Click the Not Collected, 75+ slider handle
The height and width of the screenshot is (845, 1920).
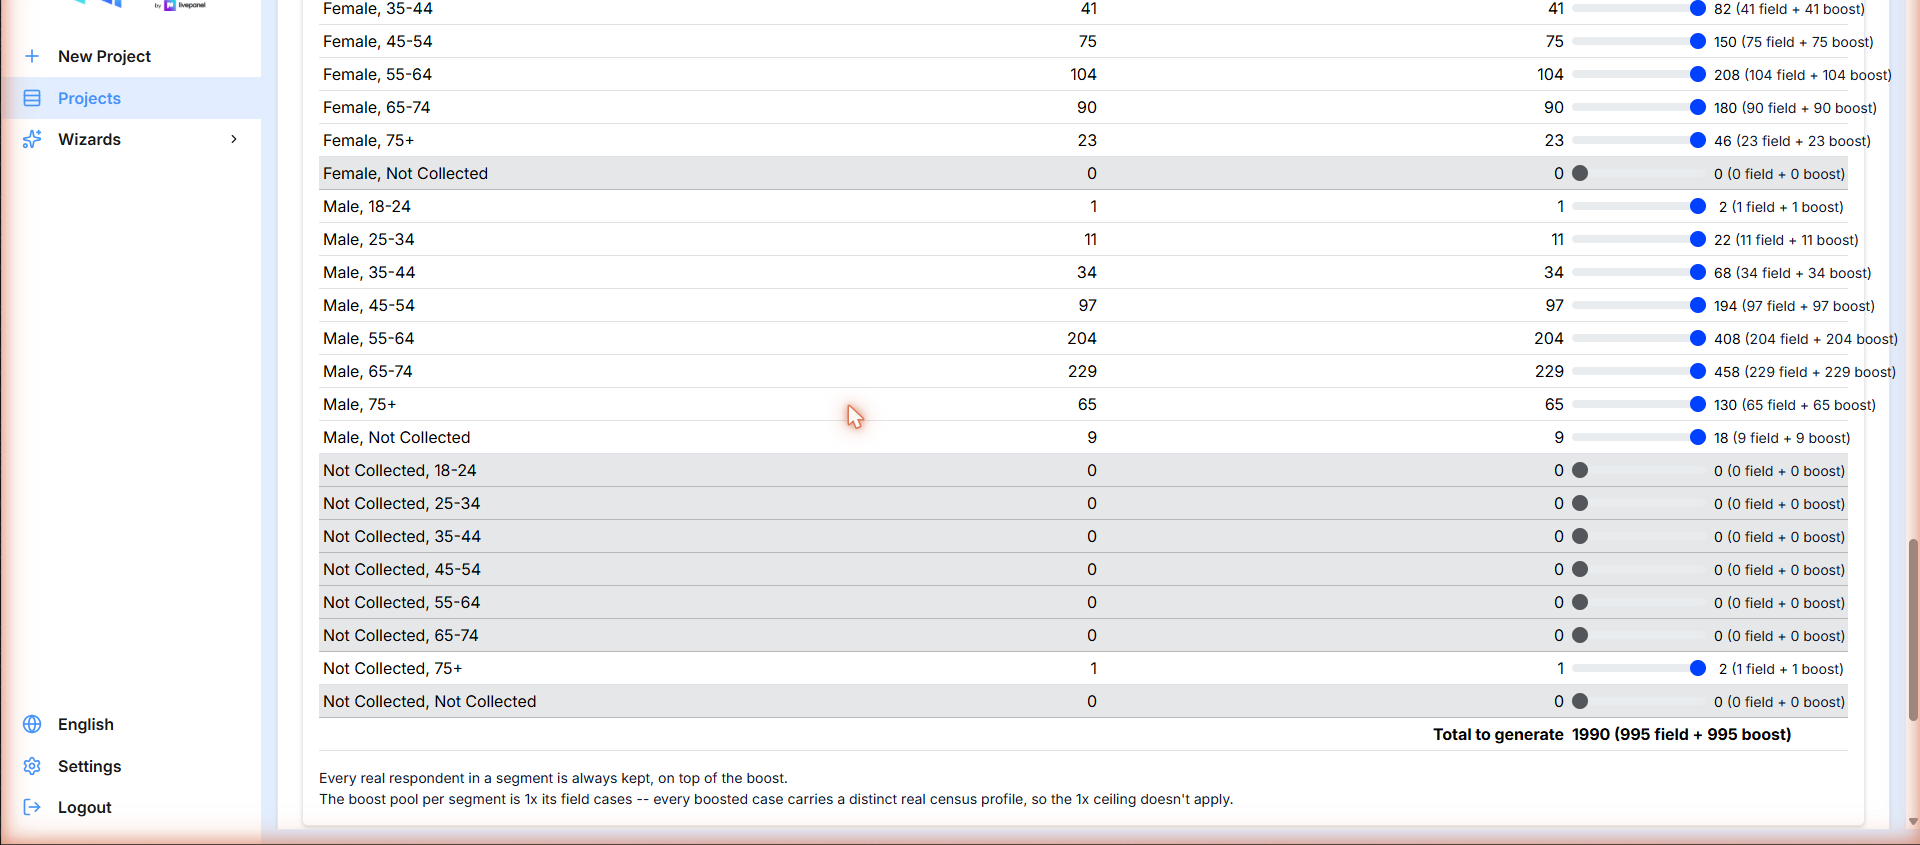(x=1697, y=668)
